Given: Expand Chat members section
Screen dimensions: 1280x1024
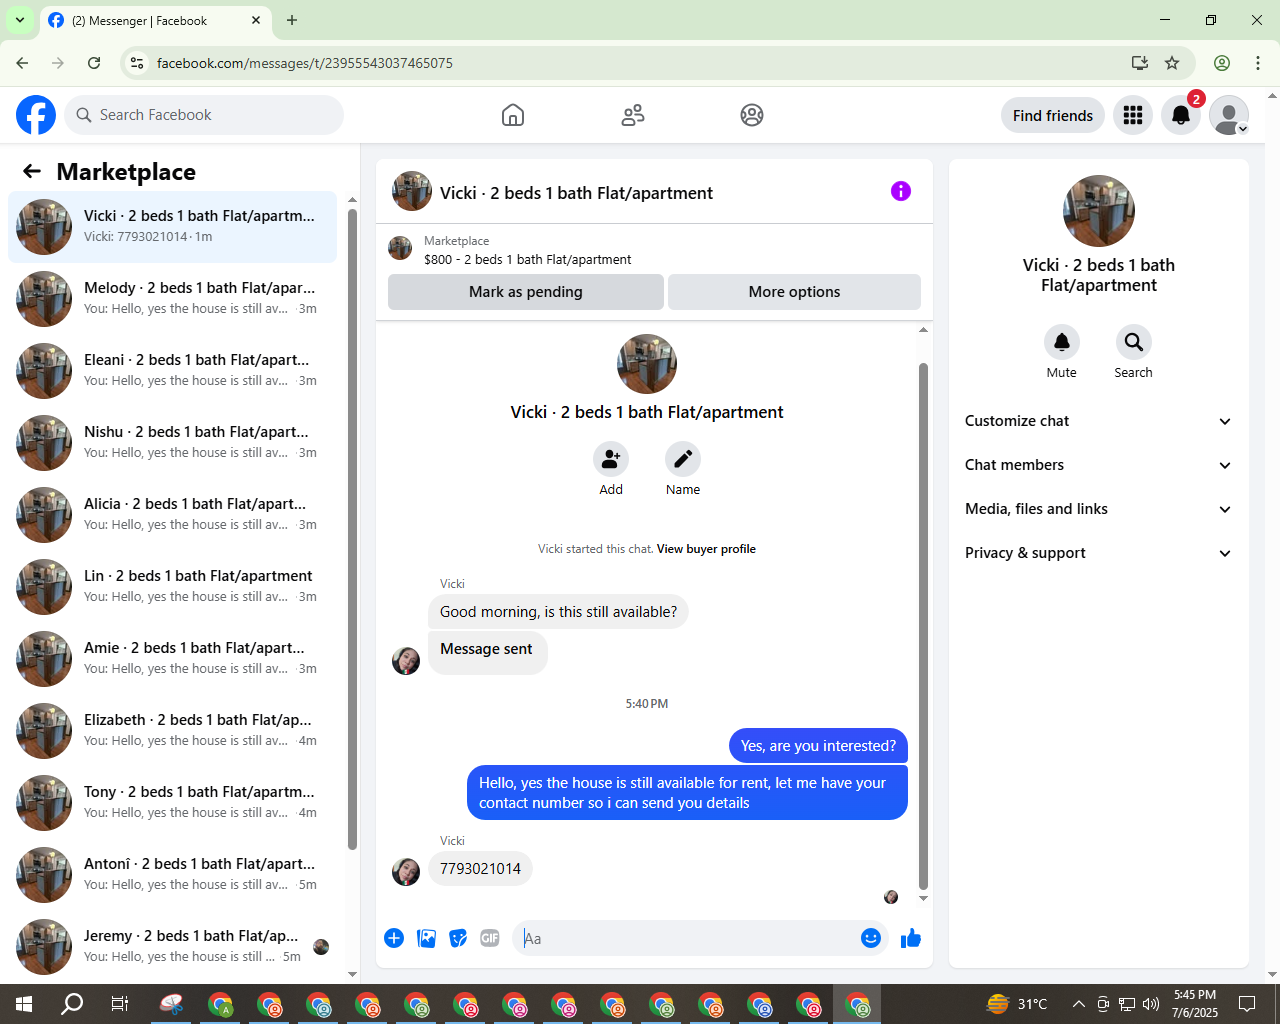Looking at the screenshot, I should click(1098, 465).
